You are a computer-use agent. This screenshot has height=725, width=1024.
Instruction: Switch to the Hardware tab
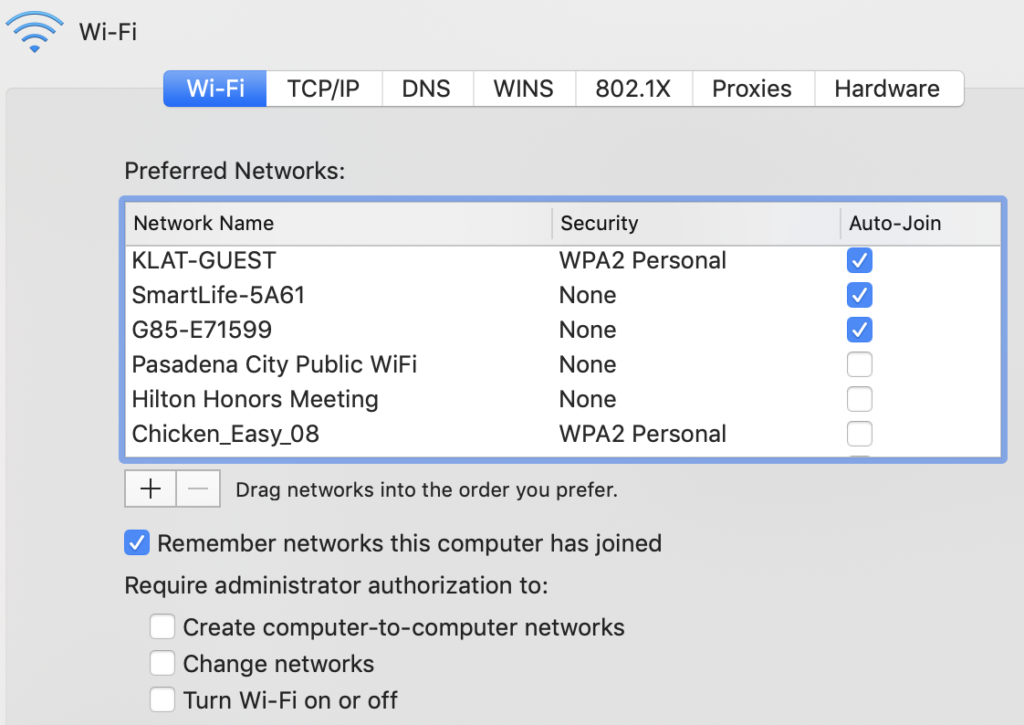[x=888, y=89]
